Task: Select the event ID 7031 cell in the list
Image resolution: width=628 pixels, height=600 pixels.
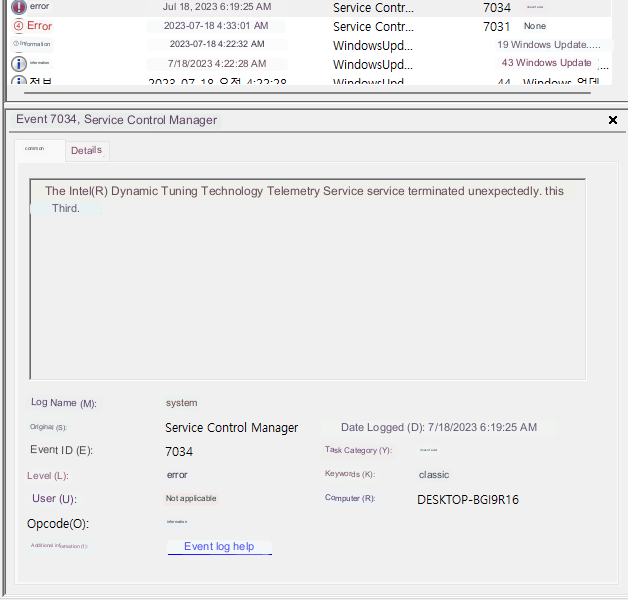Action: (x=496, y=26)
